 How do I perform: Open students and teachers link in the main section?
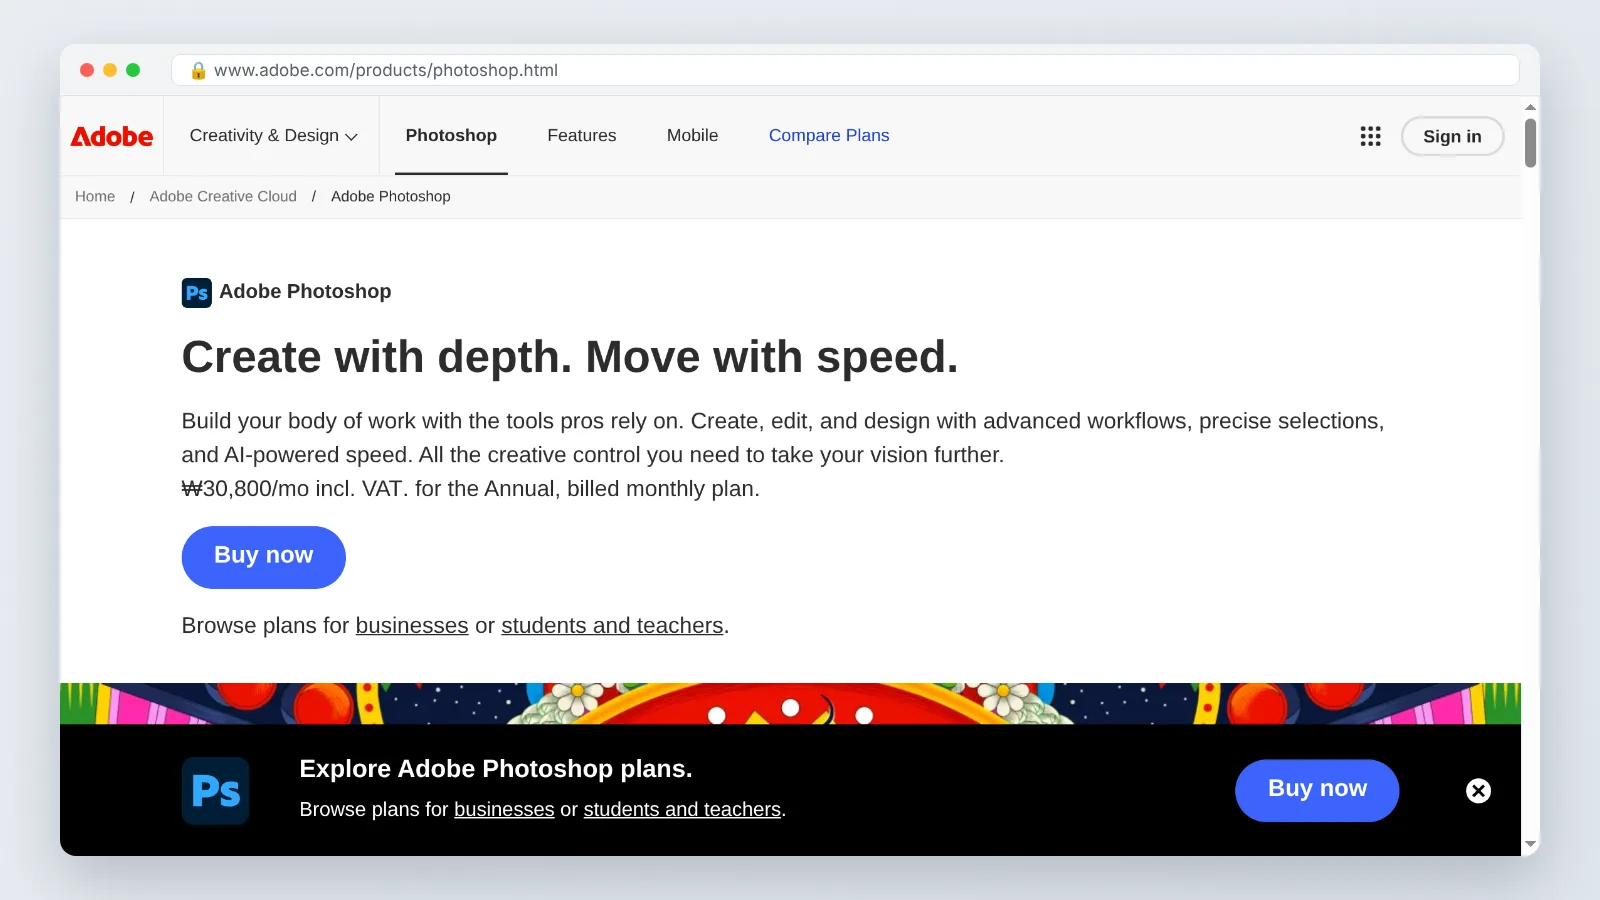612,626
